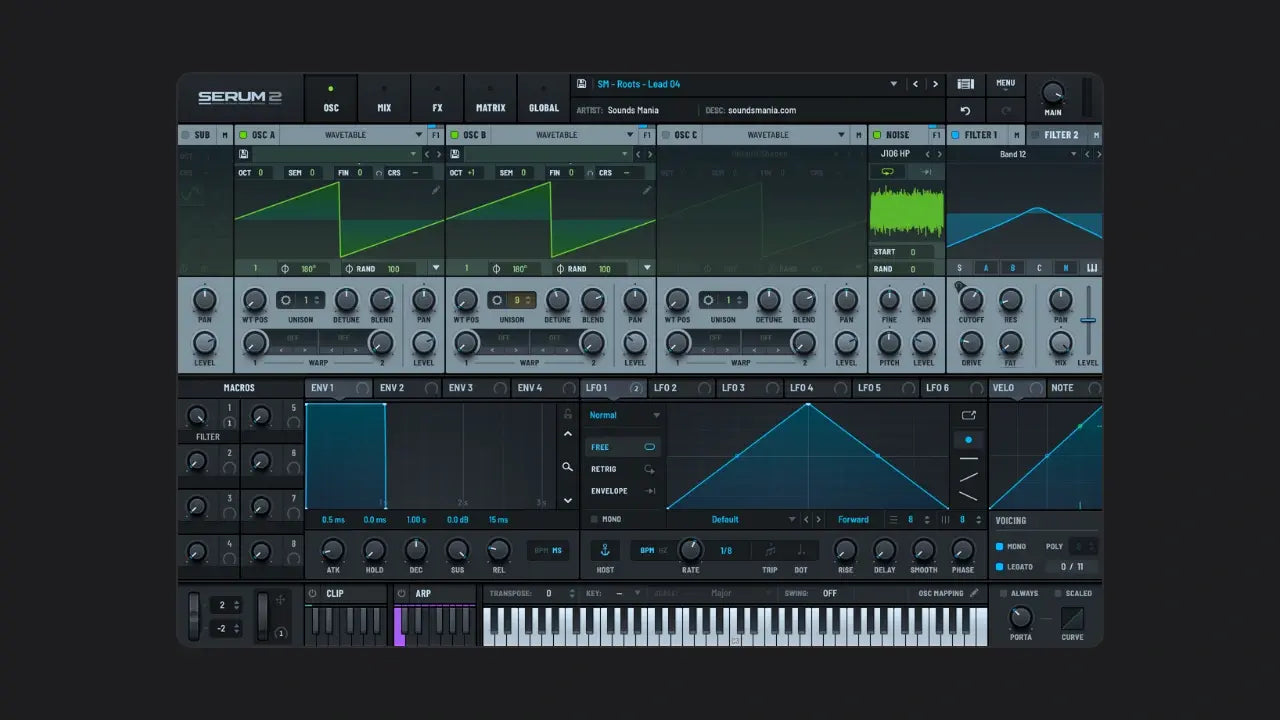Open the preset name dropdown arrow
This screenshot has height=720, width=1280.
click(893, 84)
